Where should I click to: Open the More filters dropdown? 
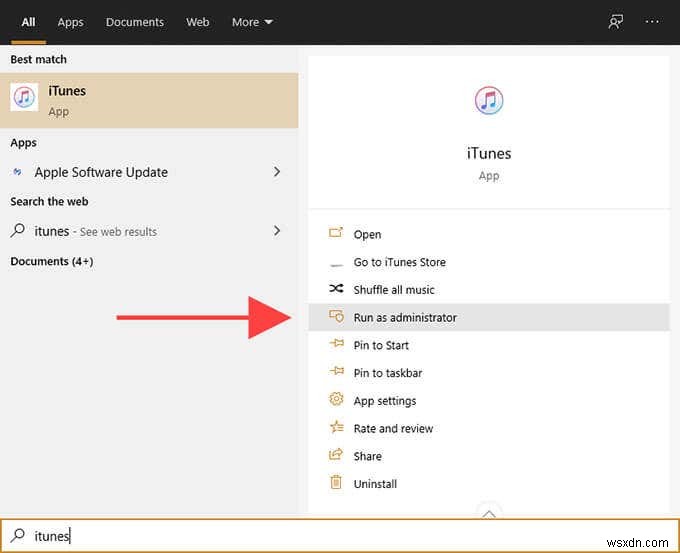point(252,22)
